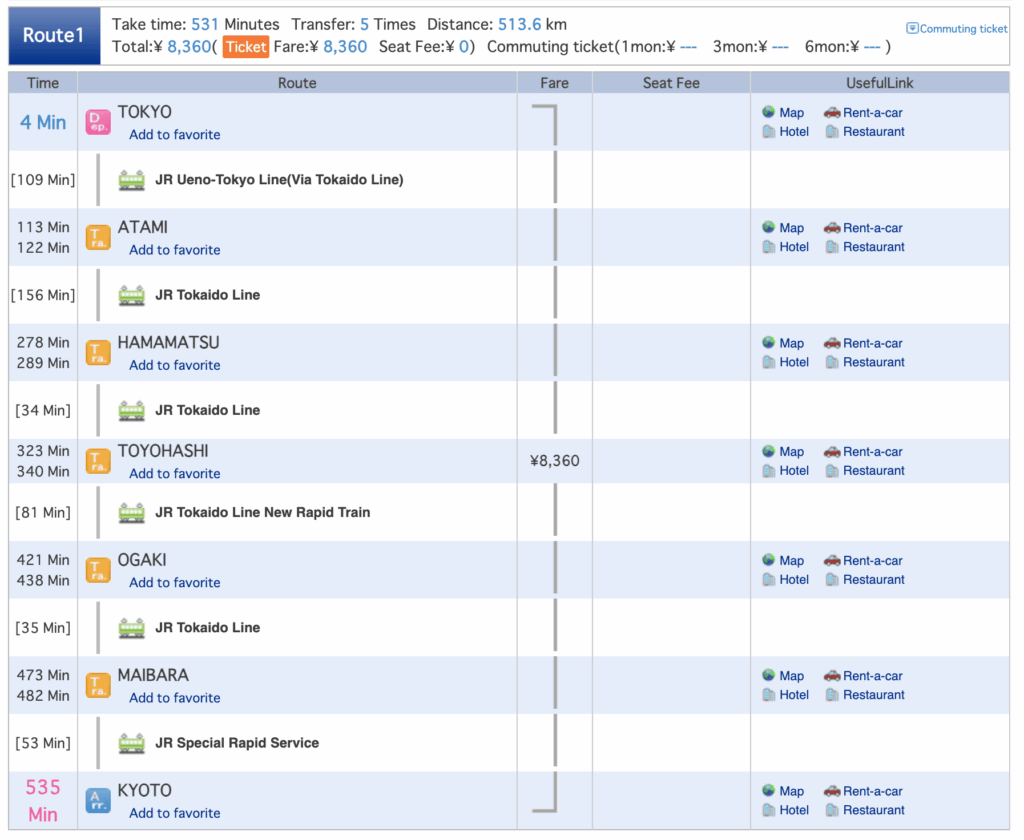
Task: Click train icon for JR Tokaido Line New Rapid Train
Action: pyautogui.click(x=131, y=513)
